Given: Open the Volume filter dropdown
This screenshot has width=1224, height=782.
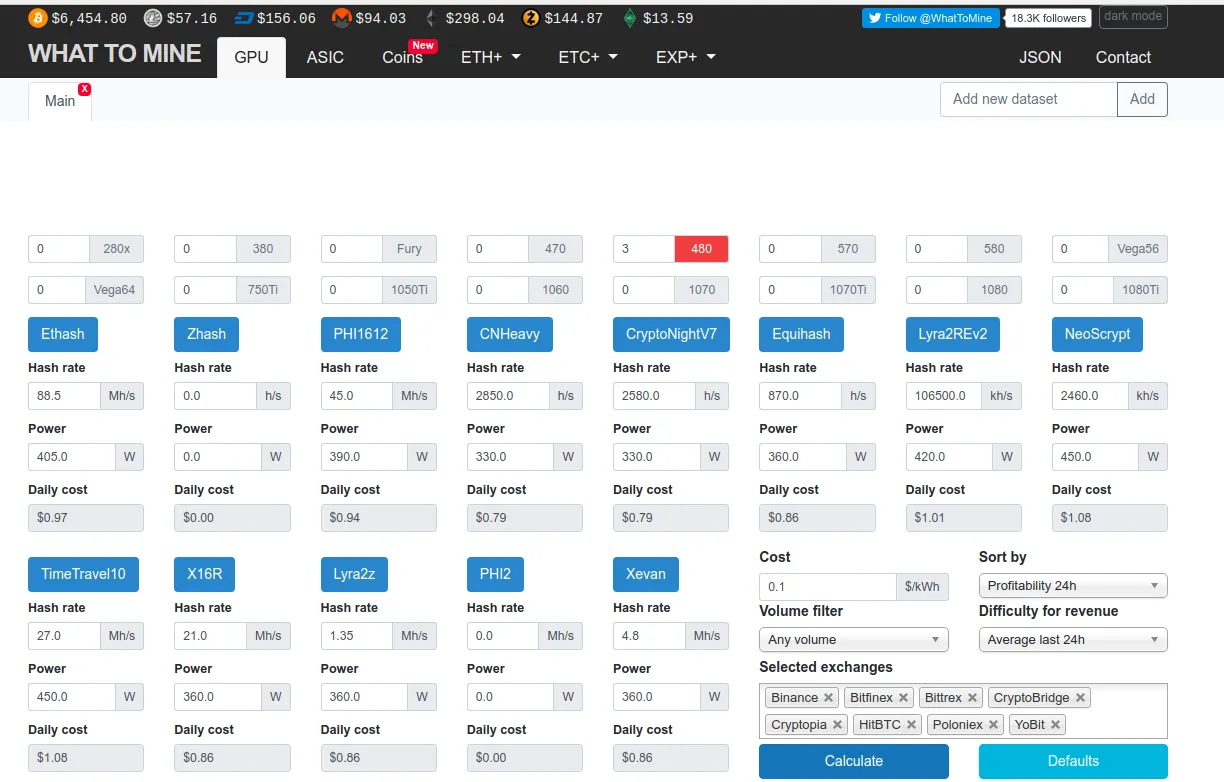Looking at the screenshot, I should tap(853, 639).
